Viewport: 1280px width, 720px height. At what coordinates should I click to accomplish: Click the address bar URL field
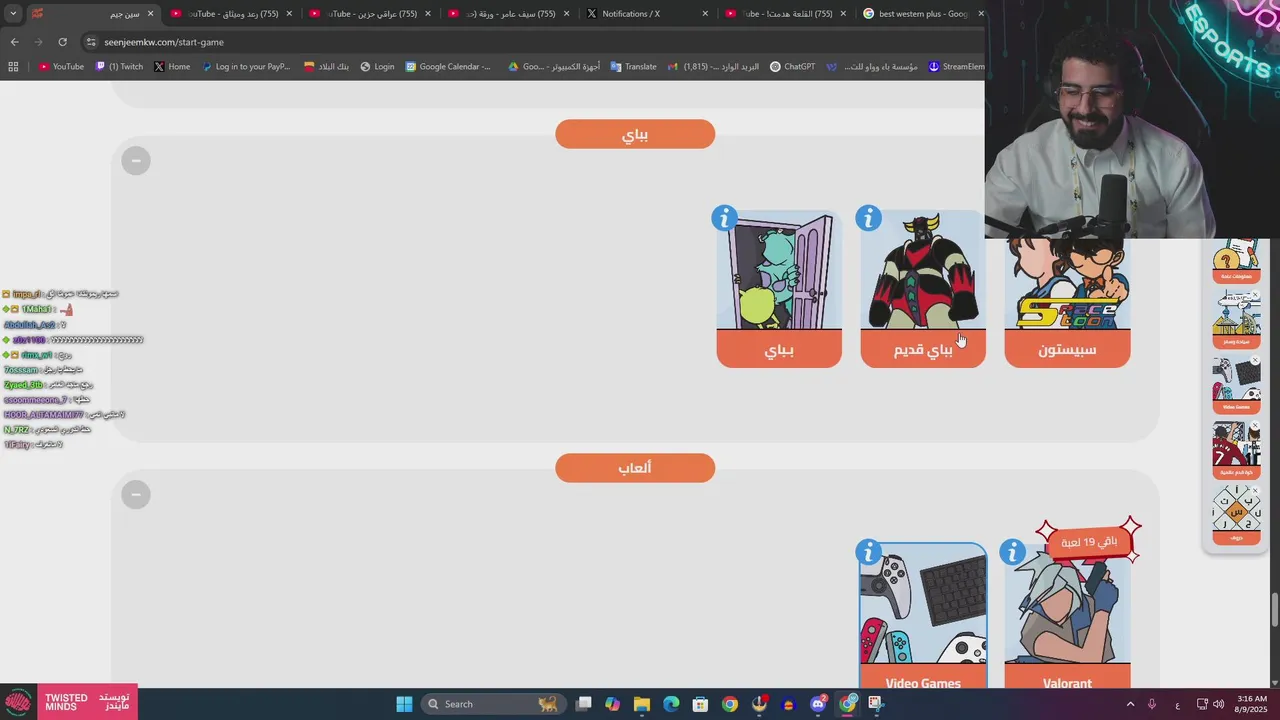pyautogui.click(x=530, y=42)
